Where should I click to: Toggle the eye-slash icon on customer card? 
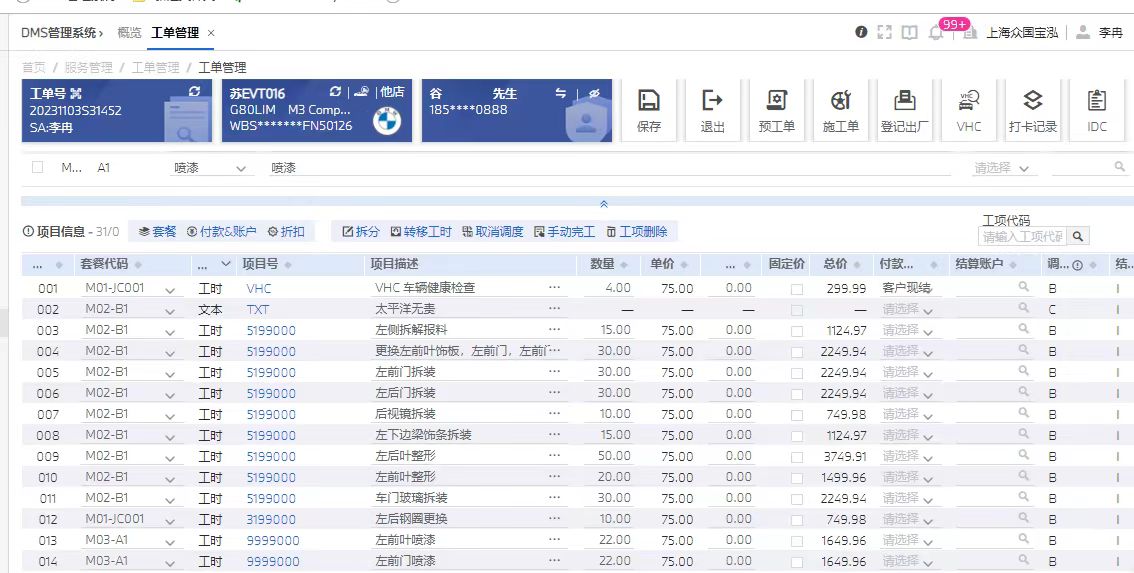click(x=594, y=93)
